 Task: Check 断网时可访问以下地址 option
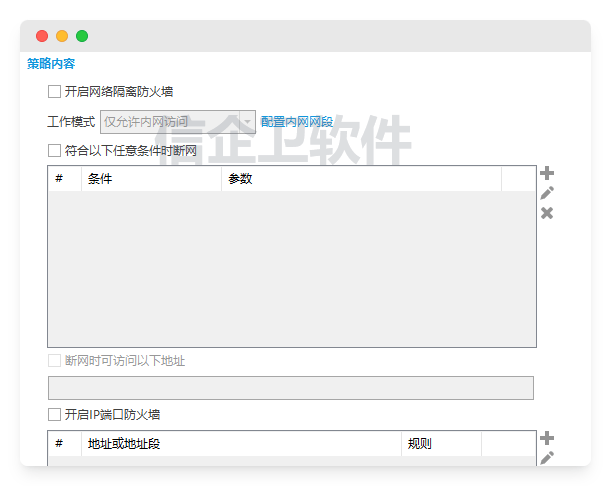(x=54, y=361)
